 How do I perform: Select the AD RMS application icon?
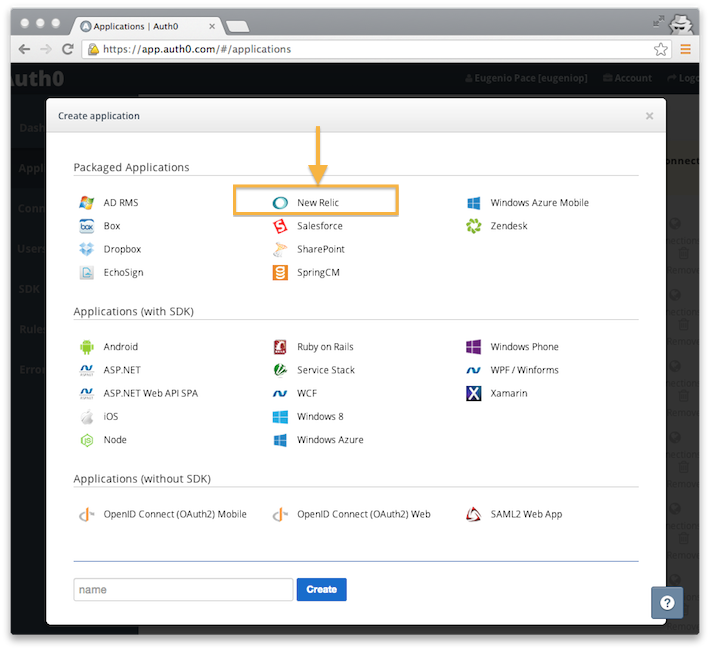[x=86, y=202]
